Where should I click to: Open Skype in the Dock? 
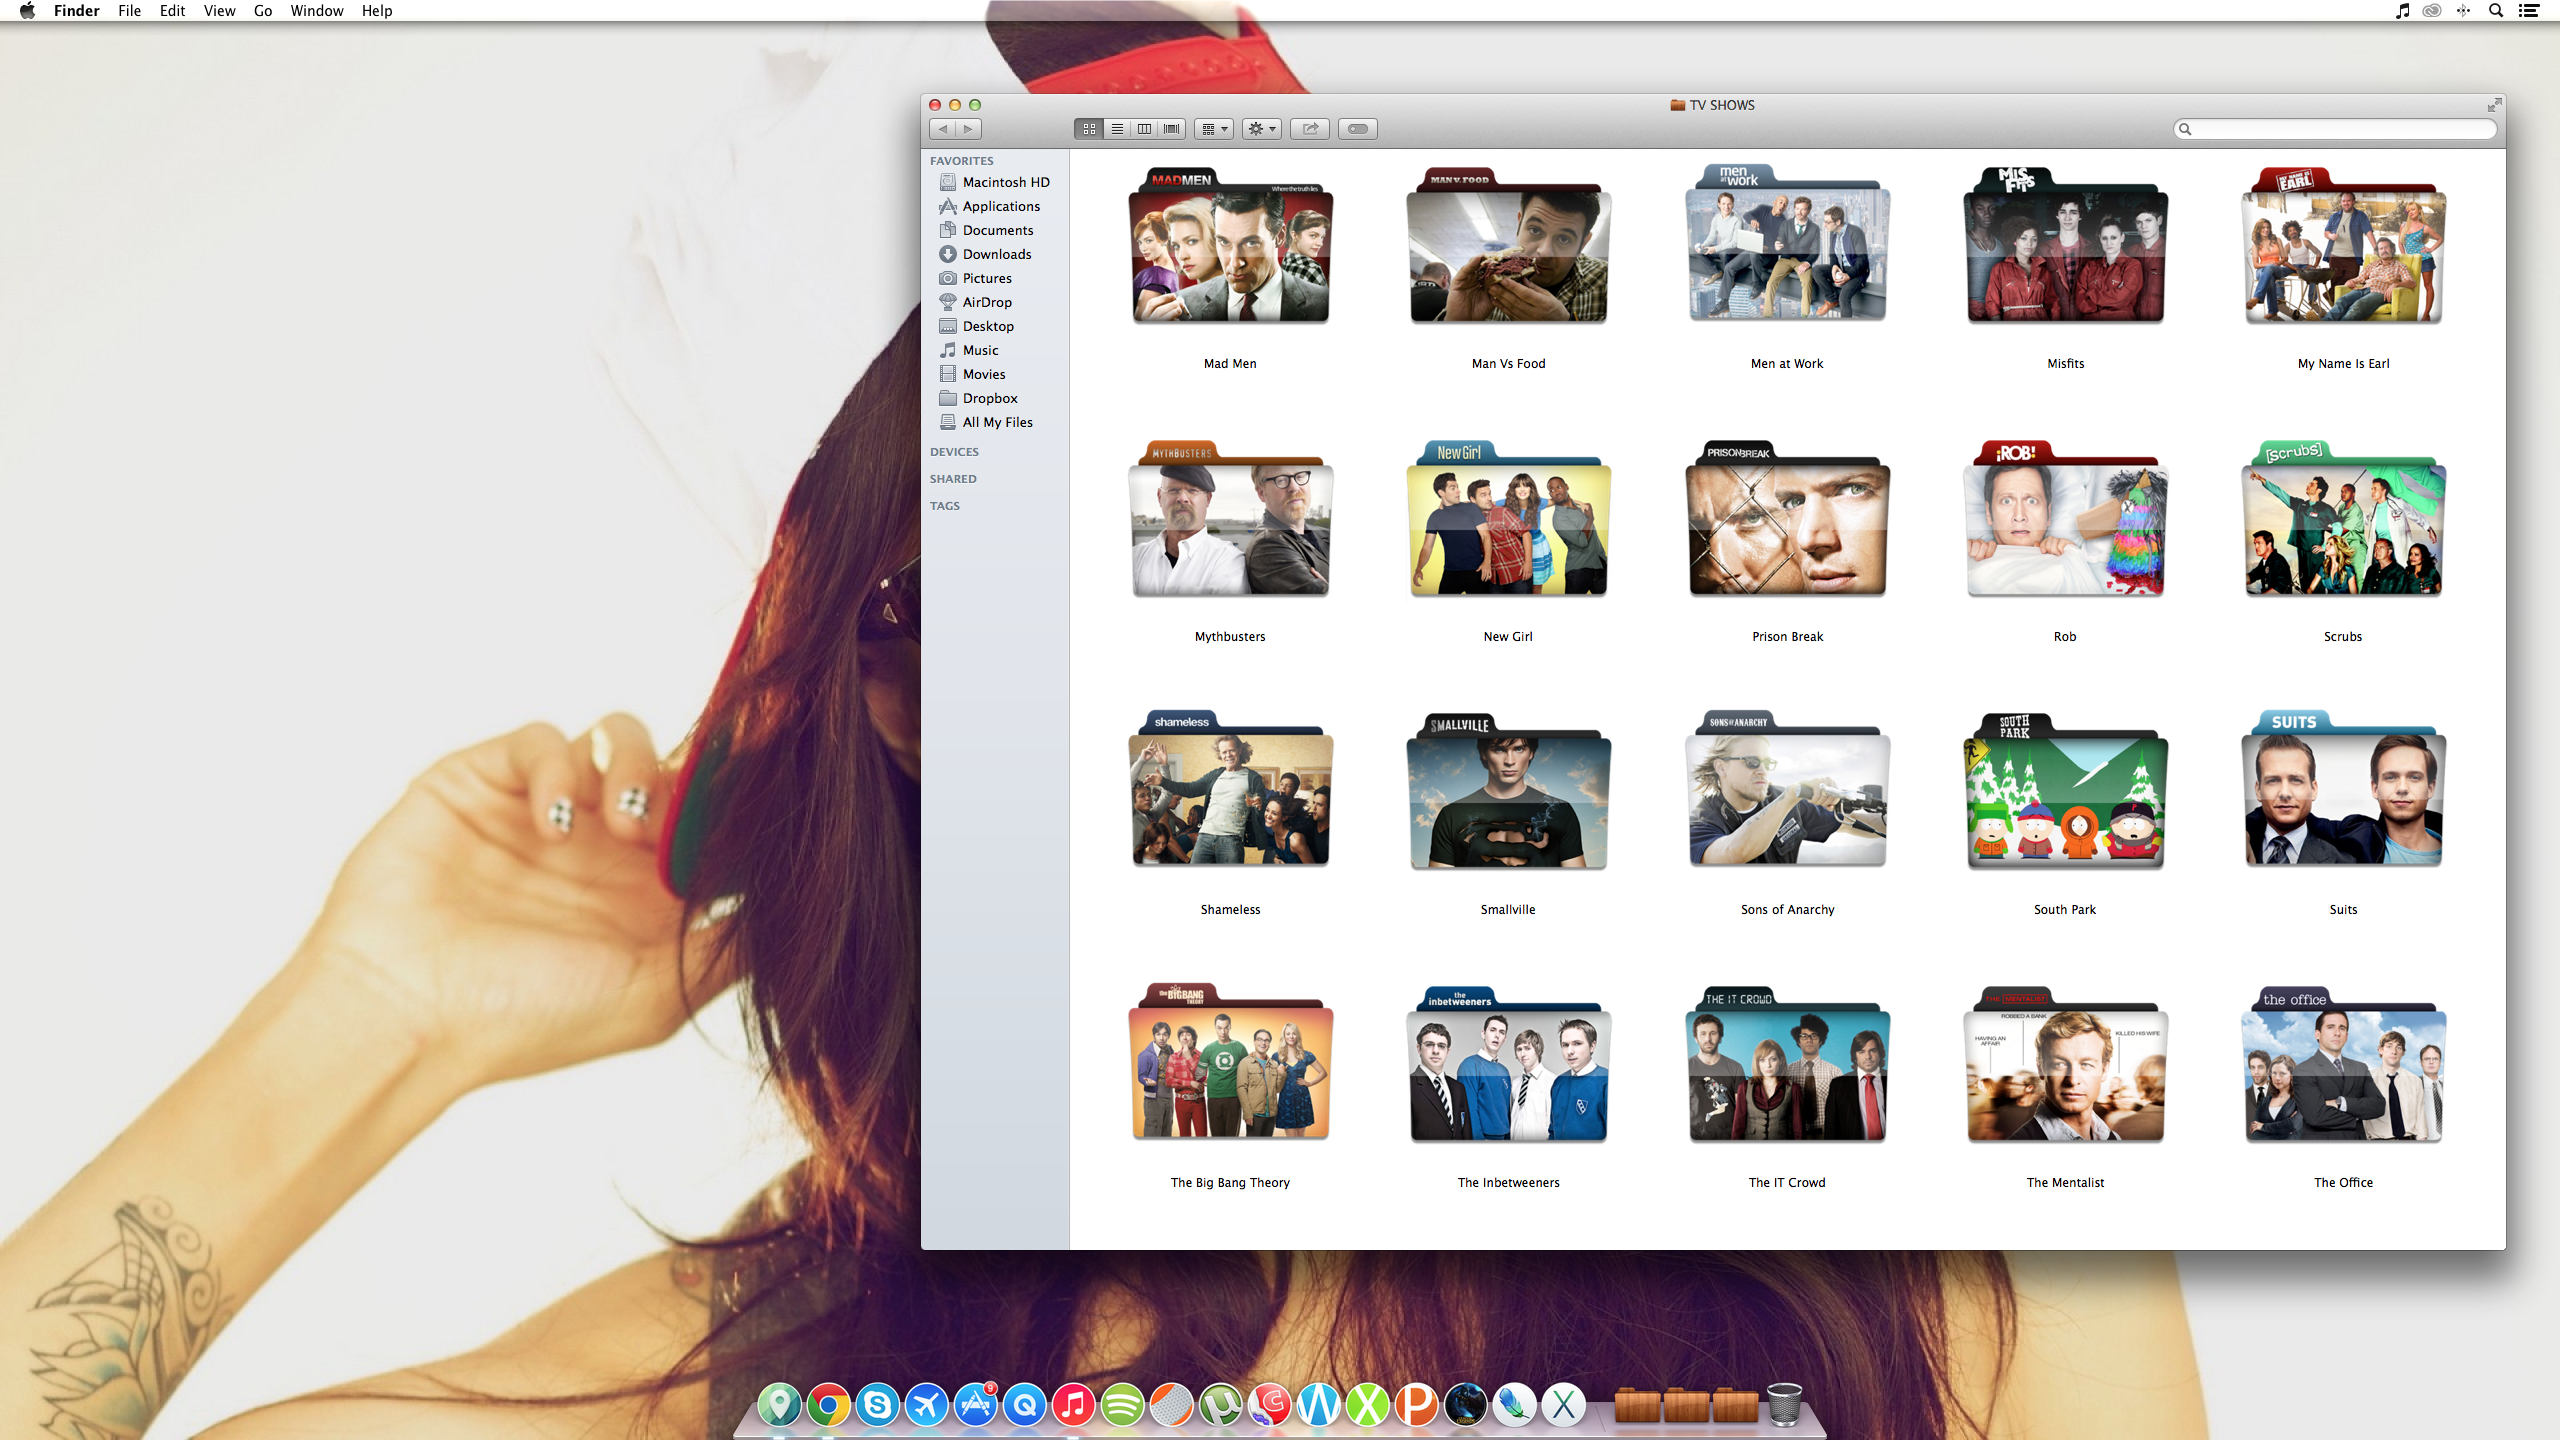point(877,1404)
